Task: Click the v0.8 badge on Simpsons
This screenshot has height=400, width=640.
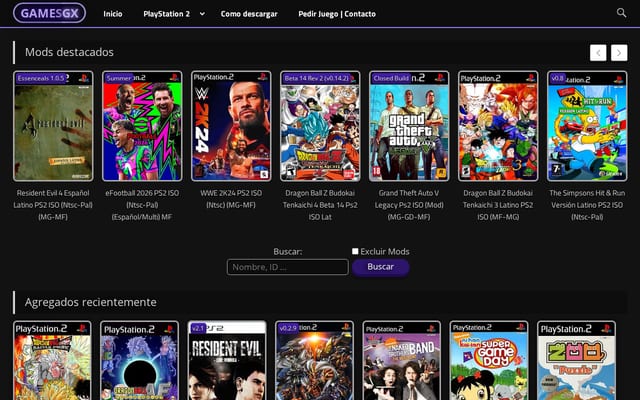Action: pos(558,78)
